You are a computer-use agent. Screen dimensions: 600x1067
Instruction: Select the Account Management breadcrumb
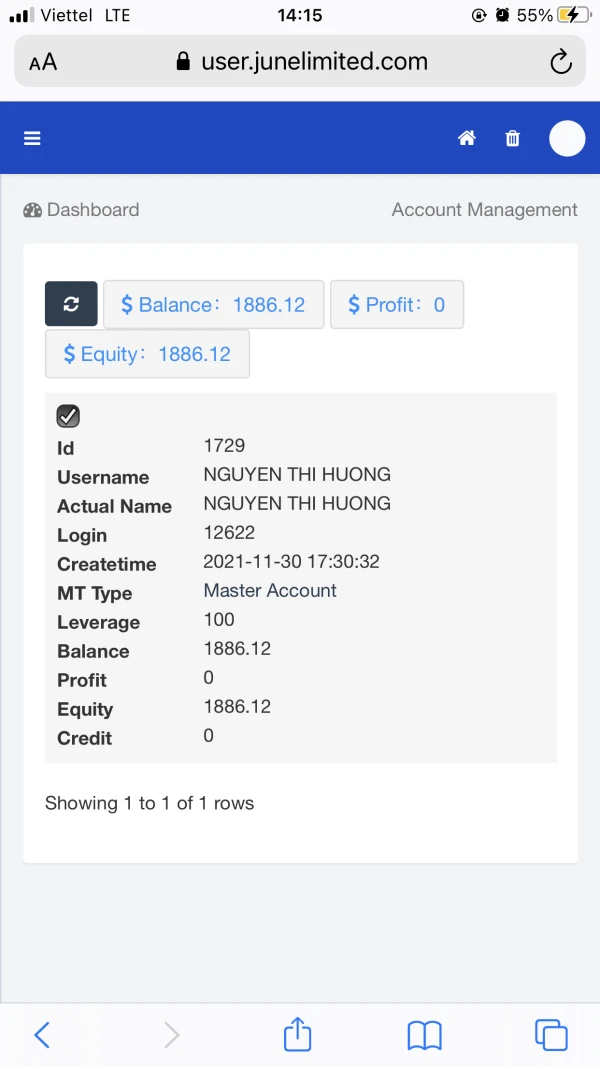484,210
